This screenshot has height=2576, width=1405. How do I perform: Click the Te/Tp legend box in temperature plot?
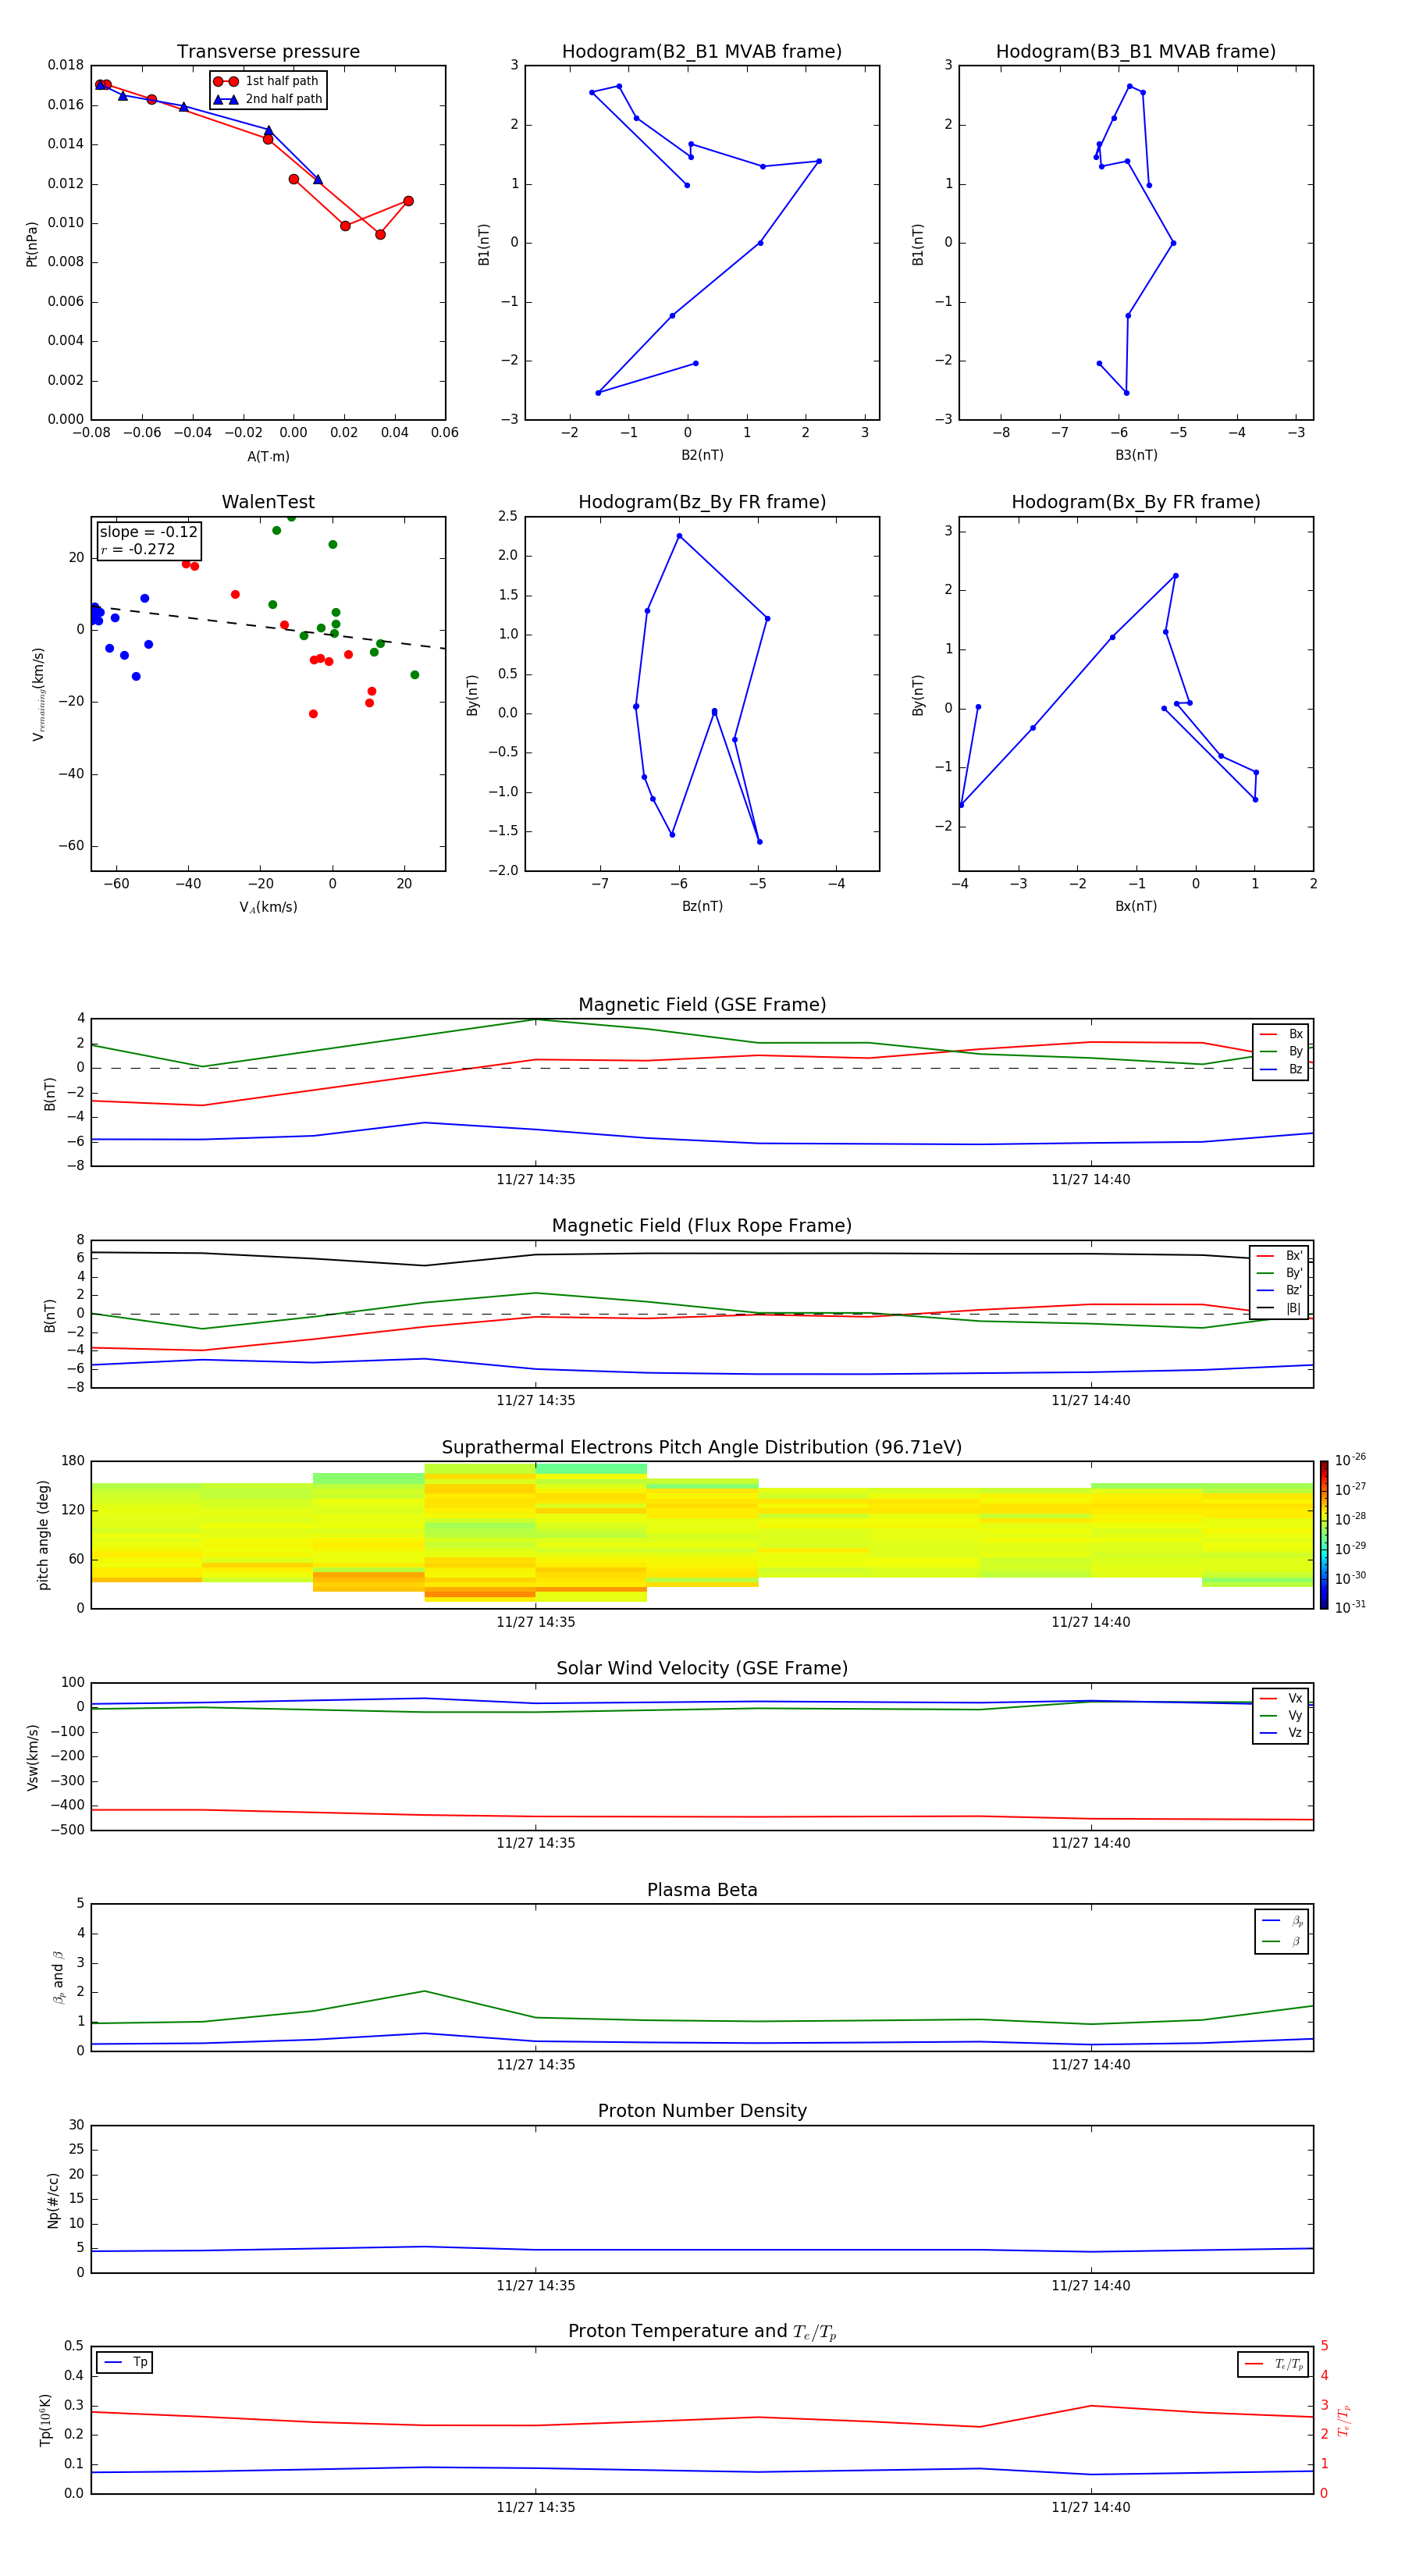[1273, 2364]
